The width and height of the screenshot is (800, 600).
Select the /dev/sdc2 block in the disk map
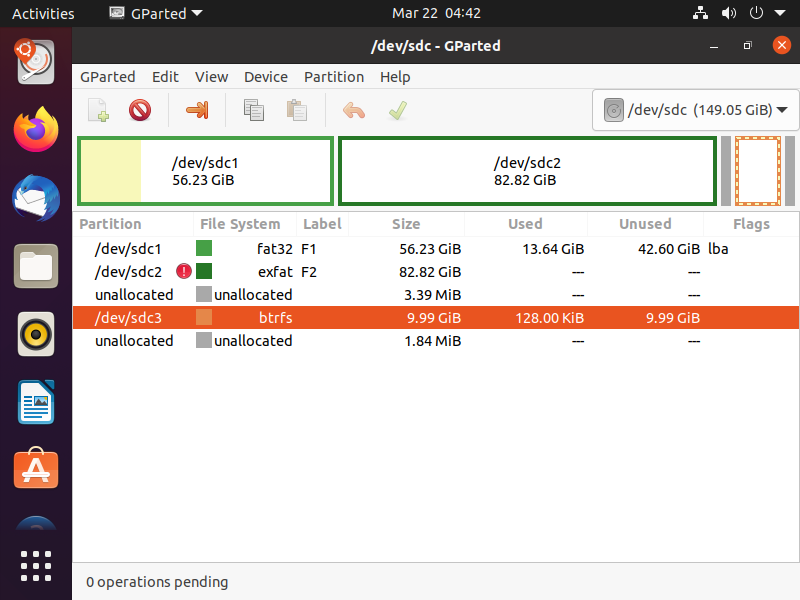pyautogui.click(x=527, y=171)
